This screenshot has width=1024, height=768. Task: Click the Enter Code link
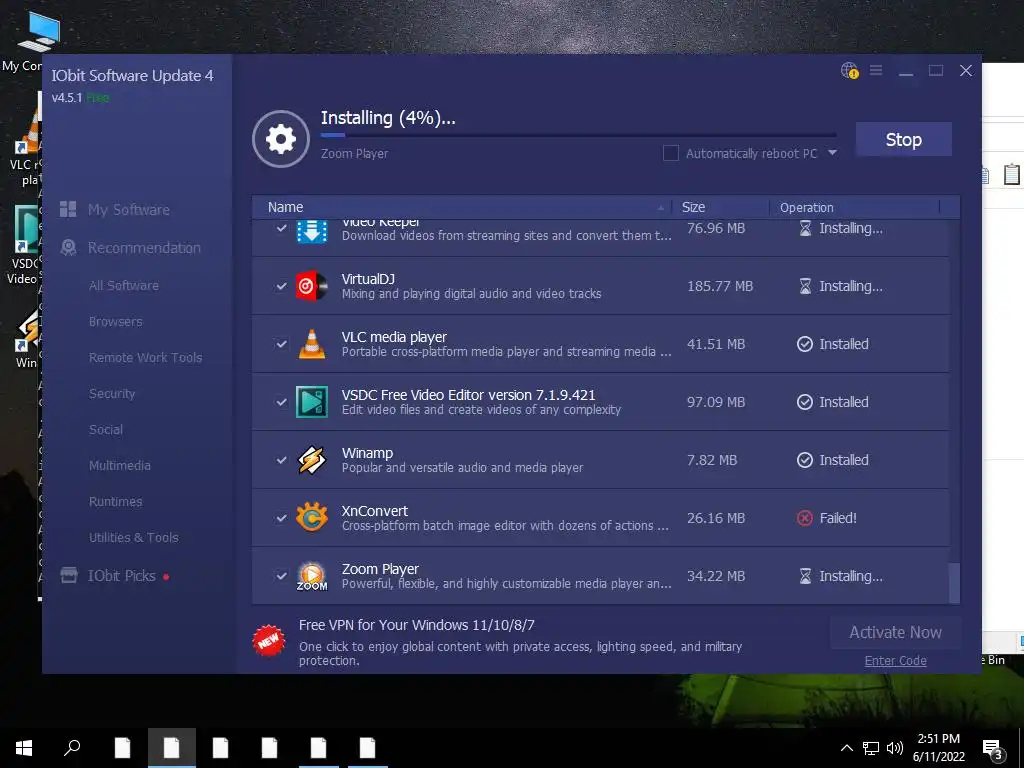895,660
